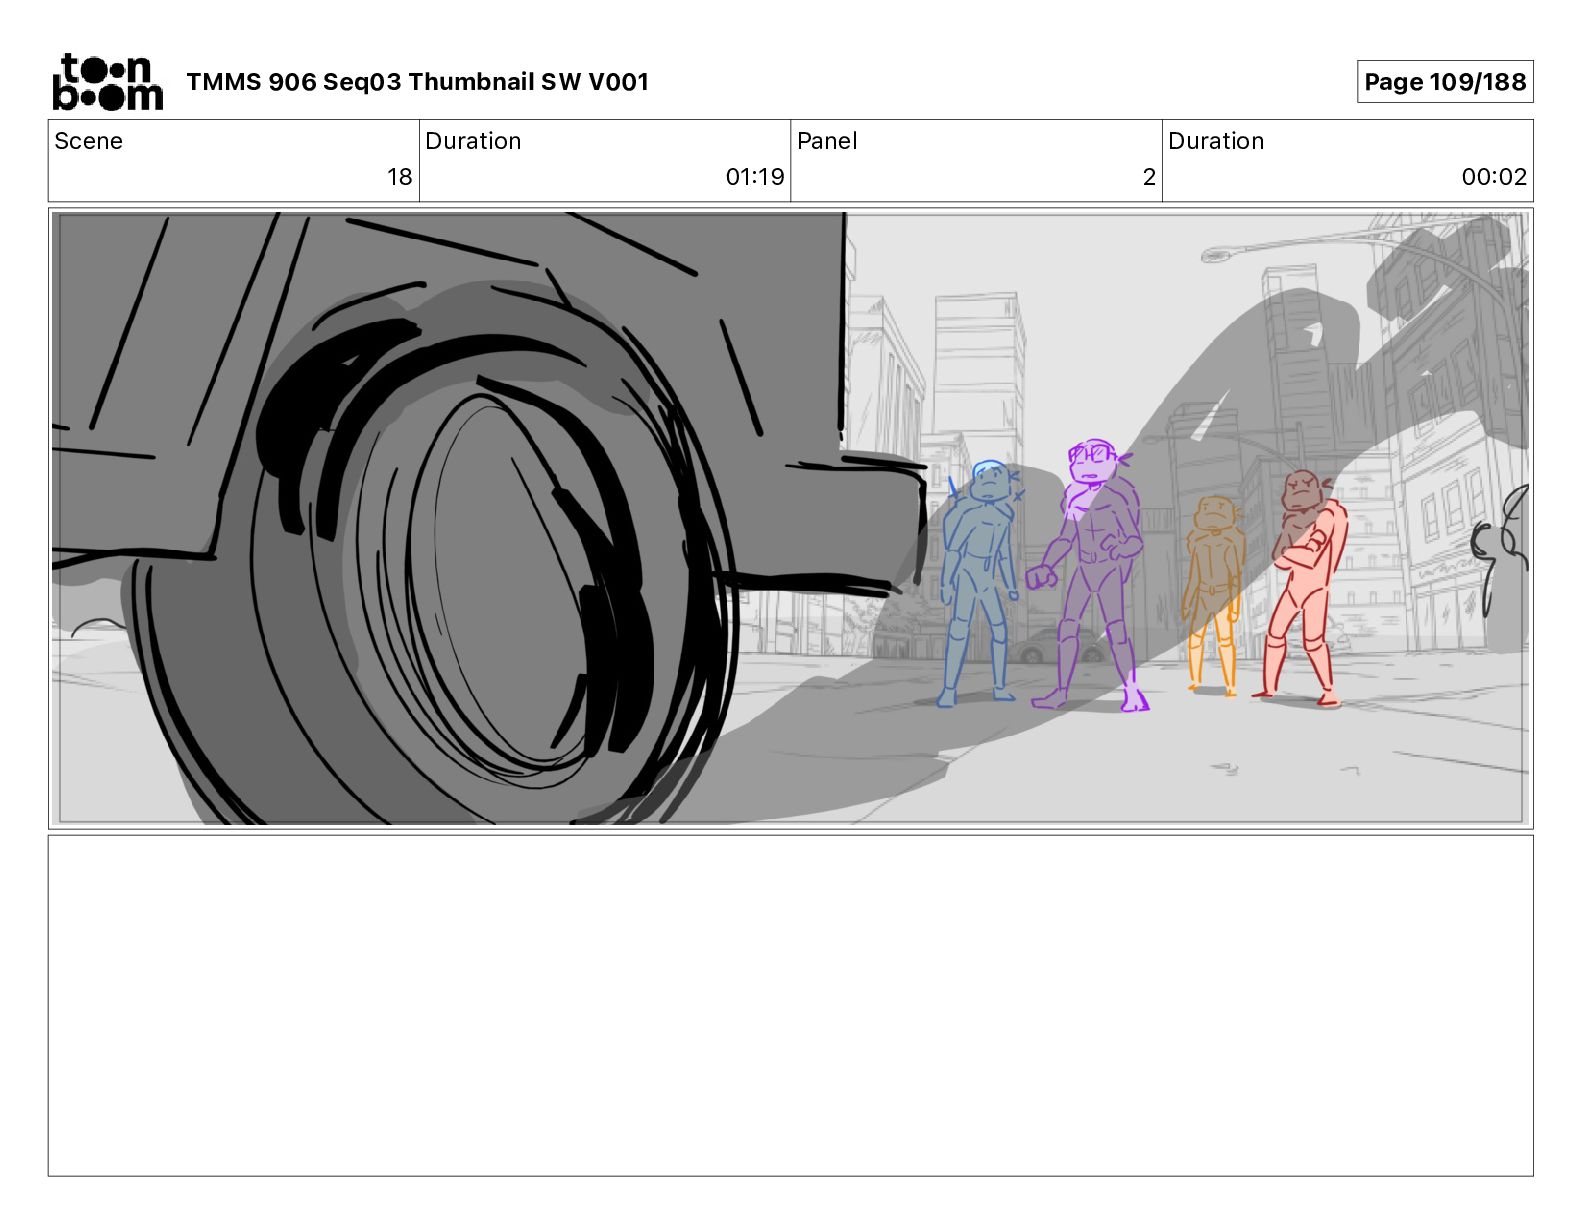Click the blue turtle character sketch
The height and width of the screenshot is (1224, 1584).
coord(980,583)
